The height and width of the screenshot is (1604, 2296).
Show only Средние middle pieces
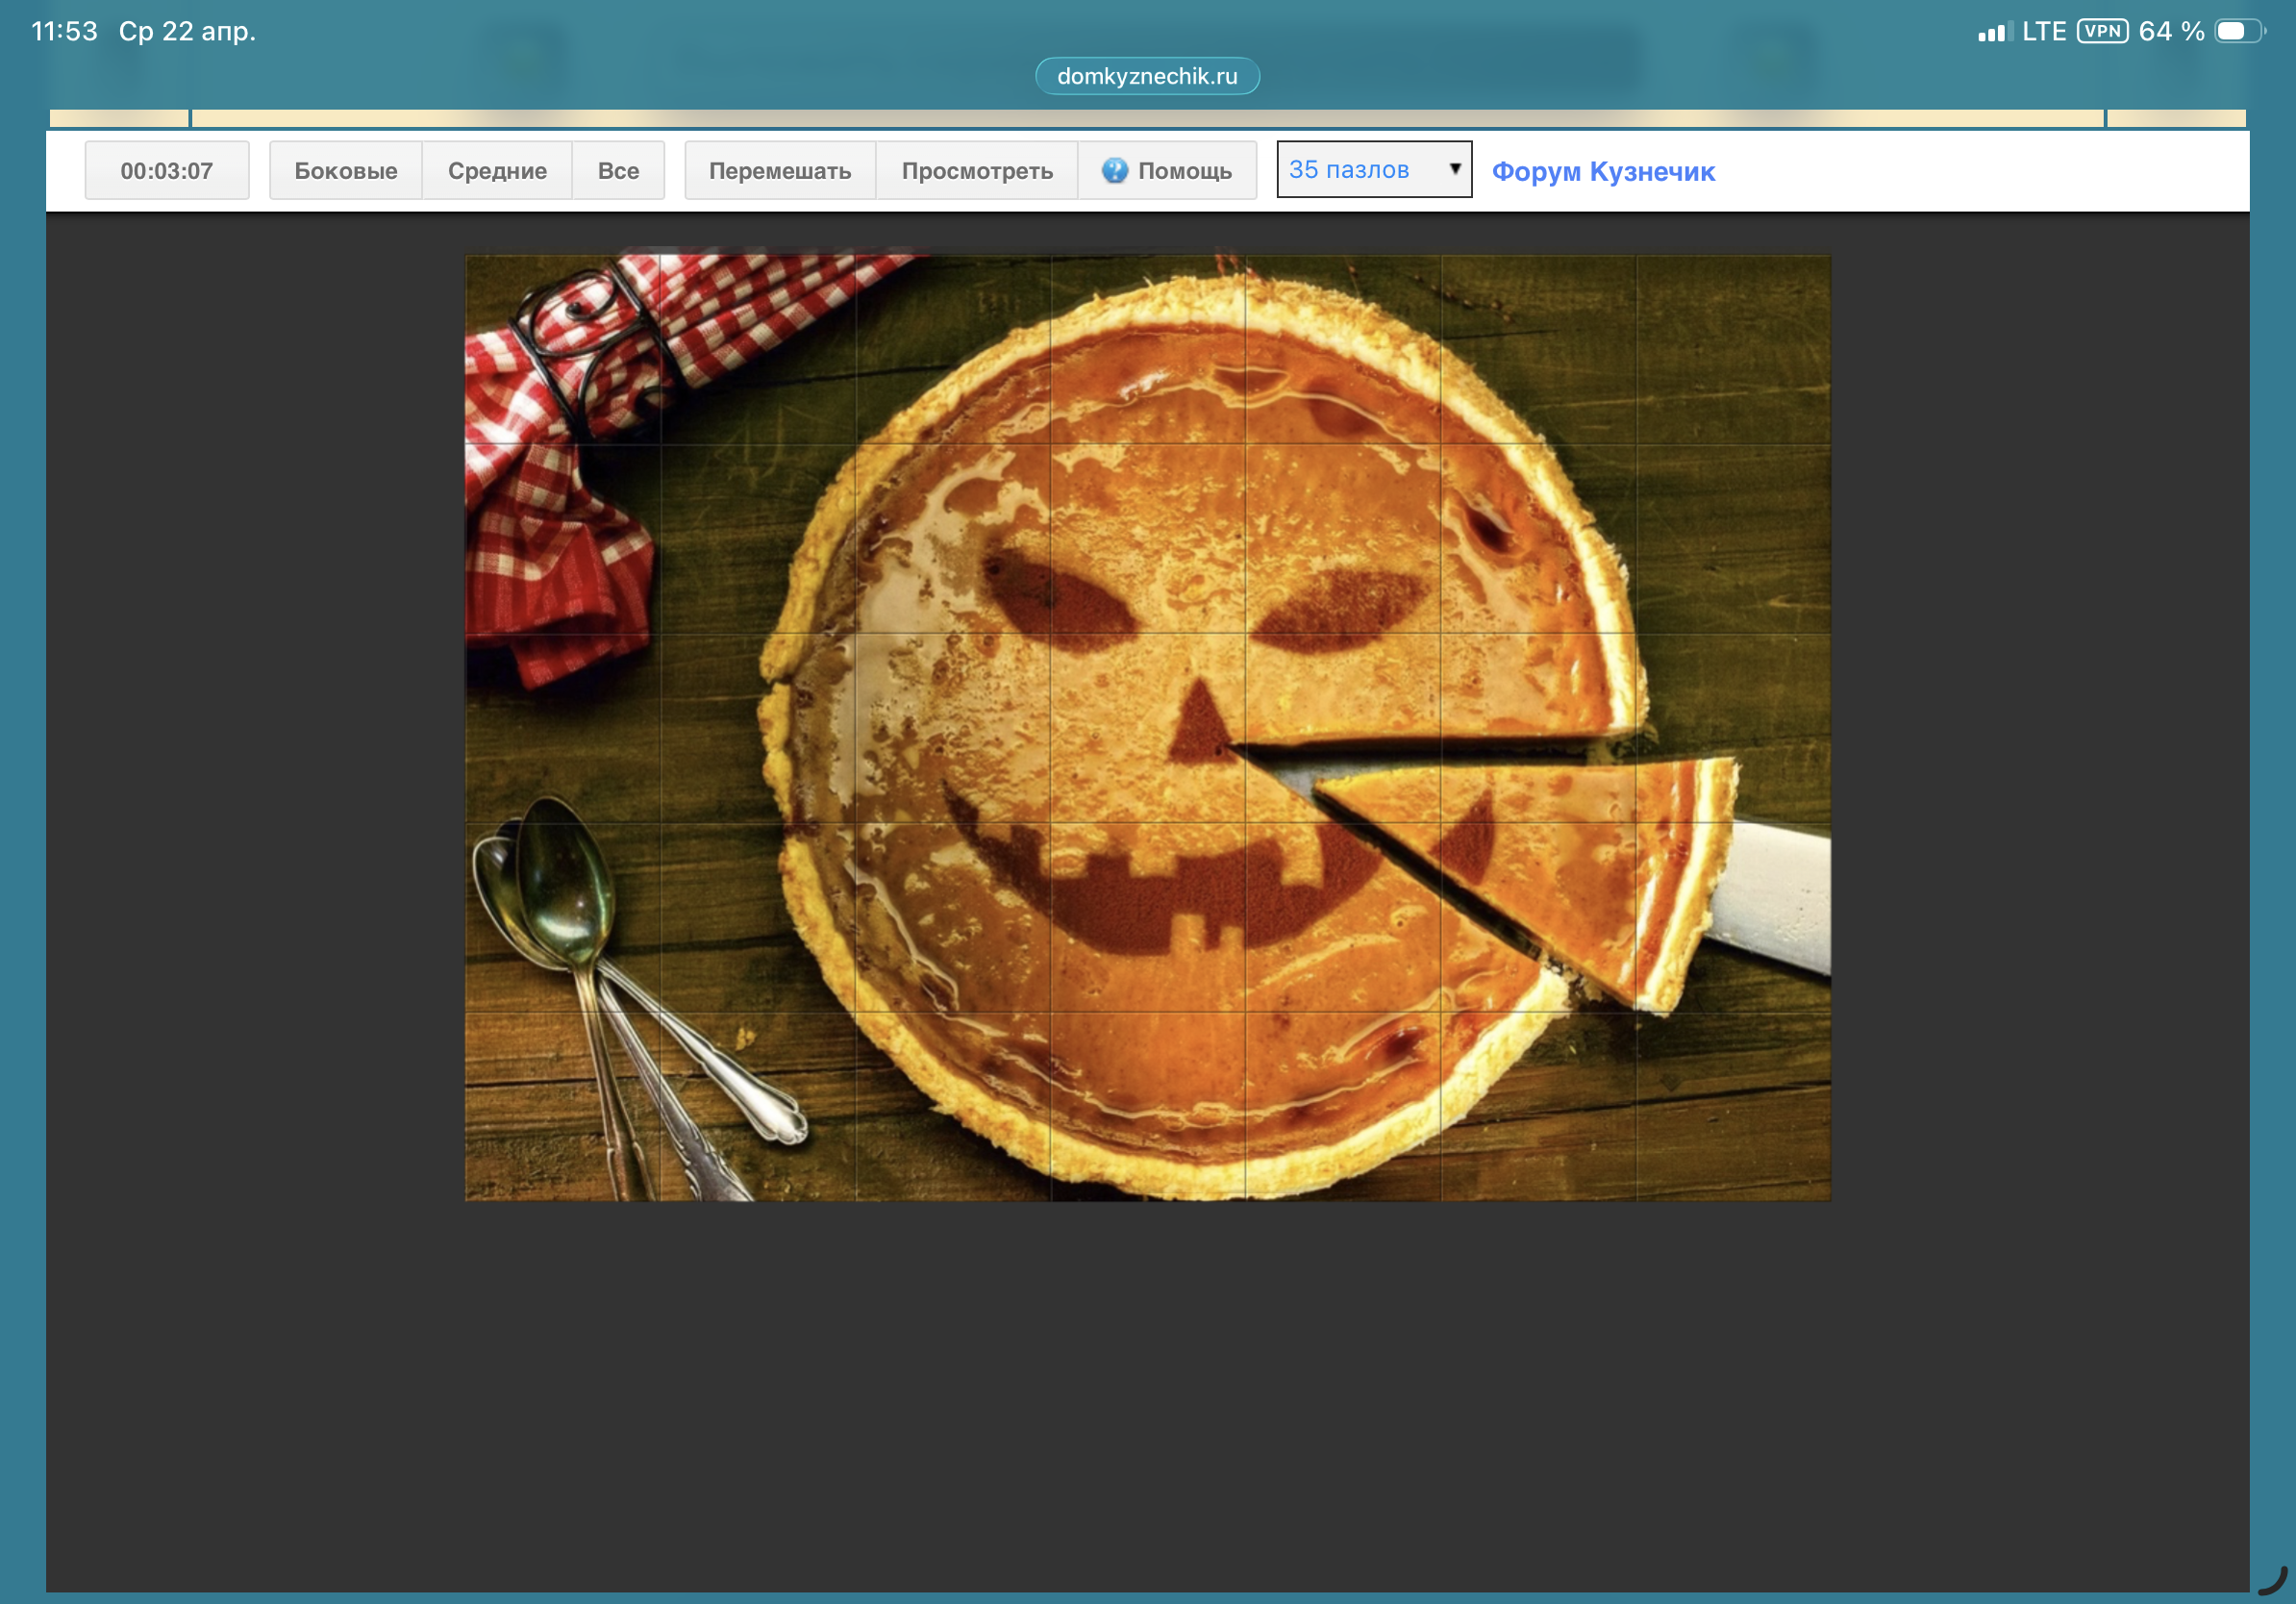497,171
